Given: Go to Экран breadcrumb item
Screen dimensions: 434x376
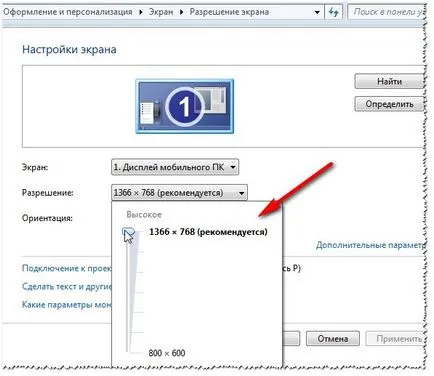Looking at the screenshot, I should tap(161, 12).
